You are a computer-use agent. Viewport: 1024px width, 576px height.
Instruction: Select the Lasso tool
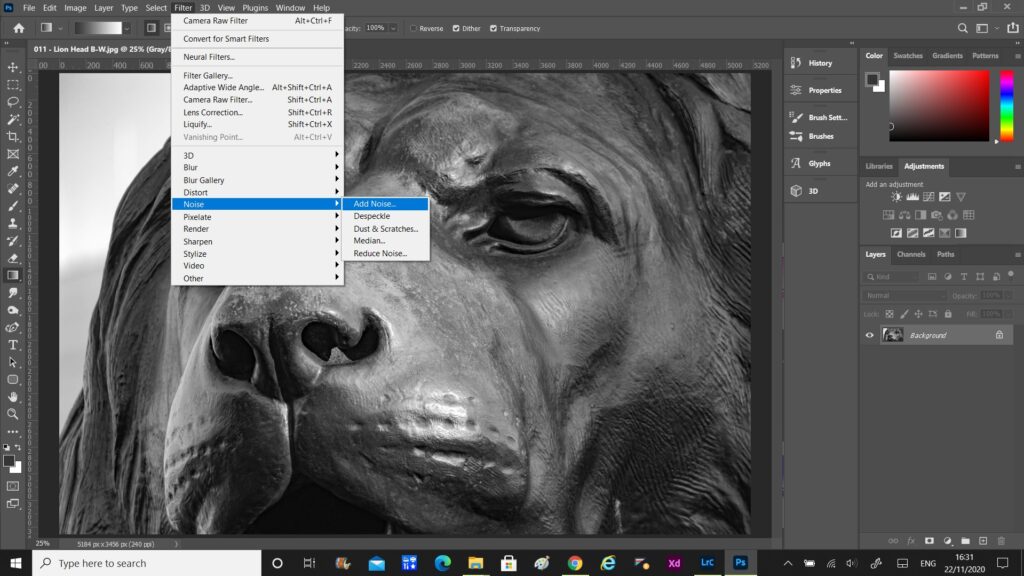[x=13, y=101]
